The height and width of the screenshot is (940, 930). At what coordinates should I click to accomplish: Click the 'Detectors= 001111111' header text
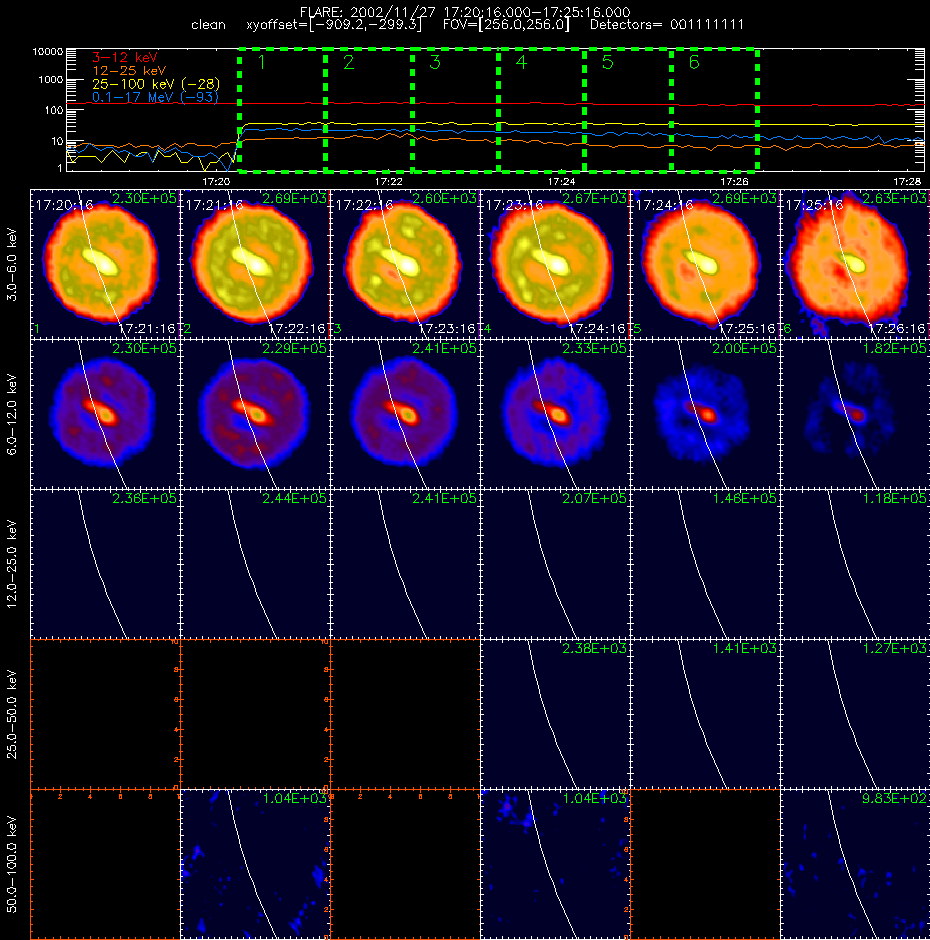[667, 25]
